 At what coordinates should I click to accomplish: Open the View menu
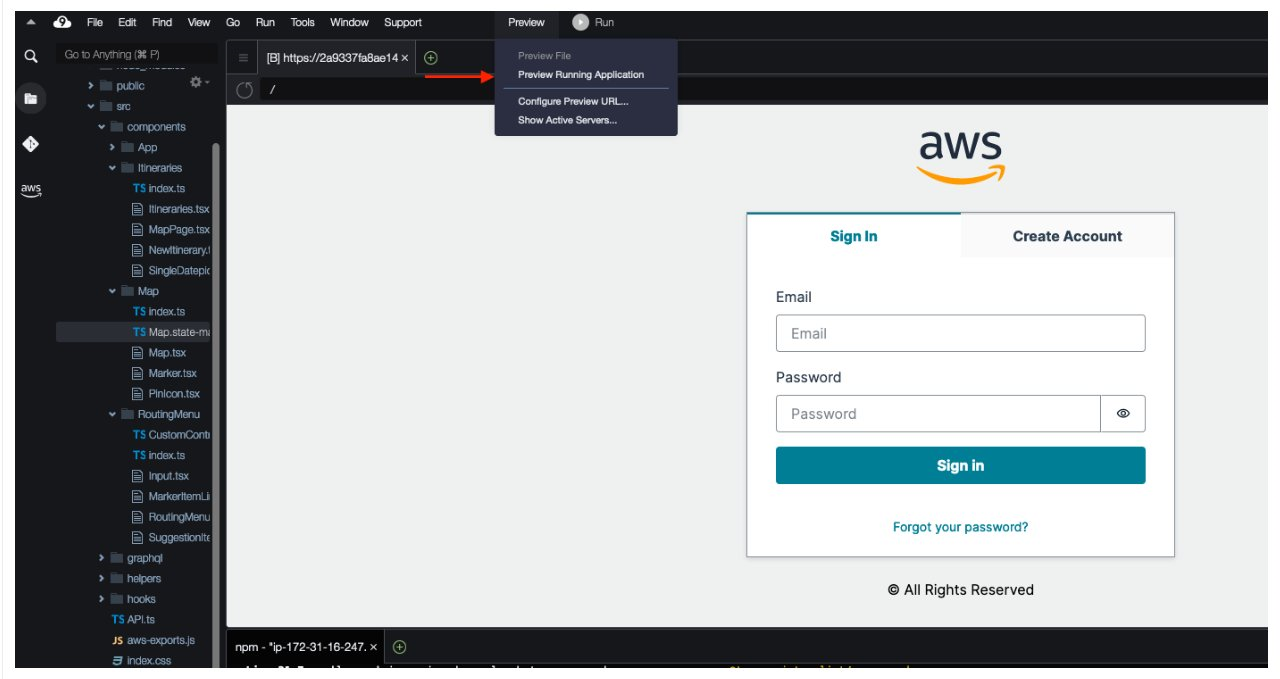tap(199, 22)
